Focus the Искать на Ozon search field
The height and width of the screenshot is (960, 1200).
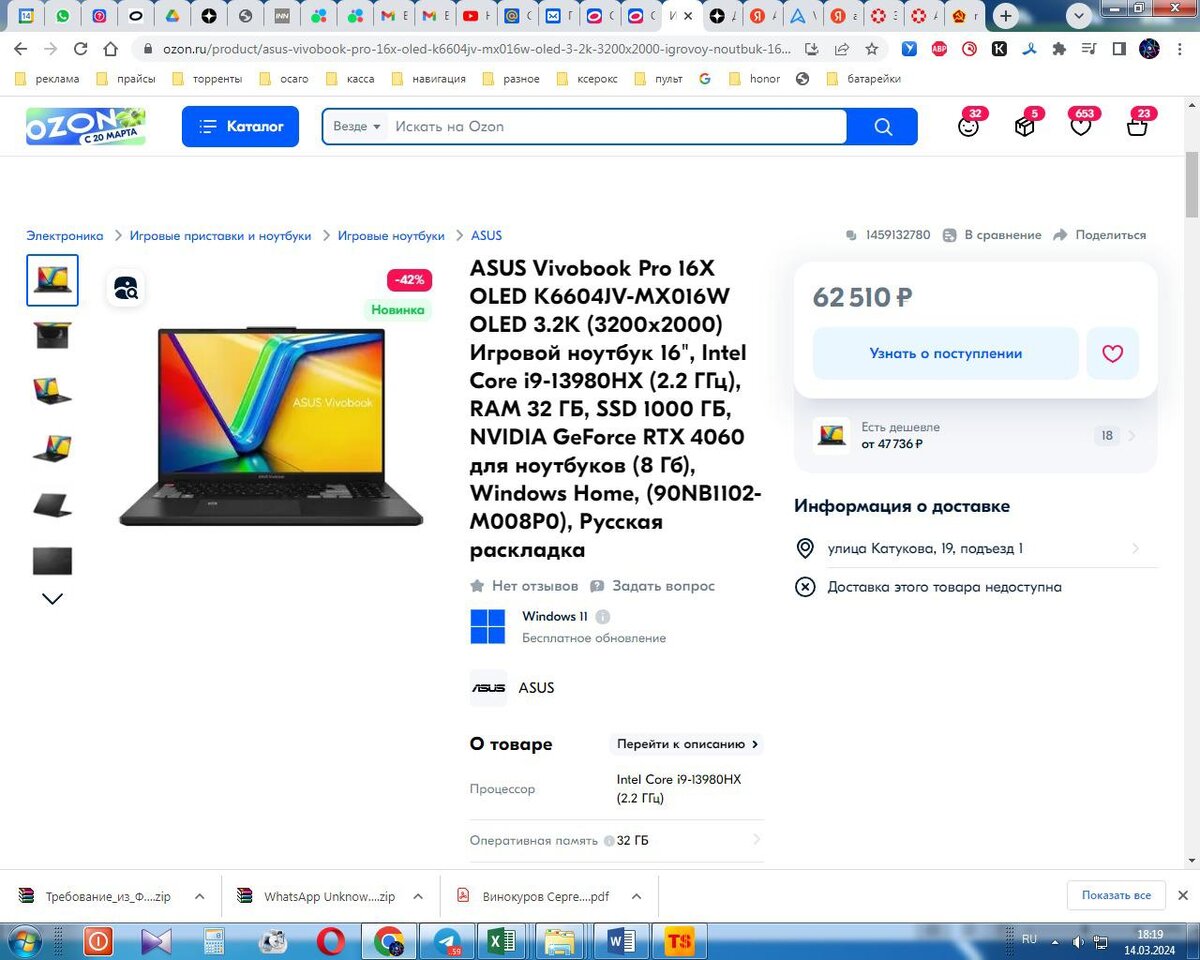[x=617, y=127]
